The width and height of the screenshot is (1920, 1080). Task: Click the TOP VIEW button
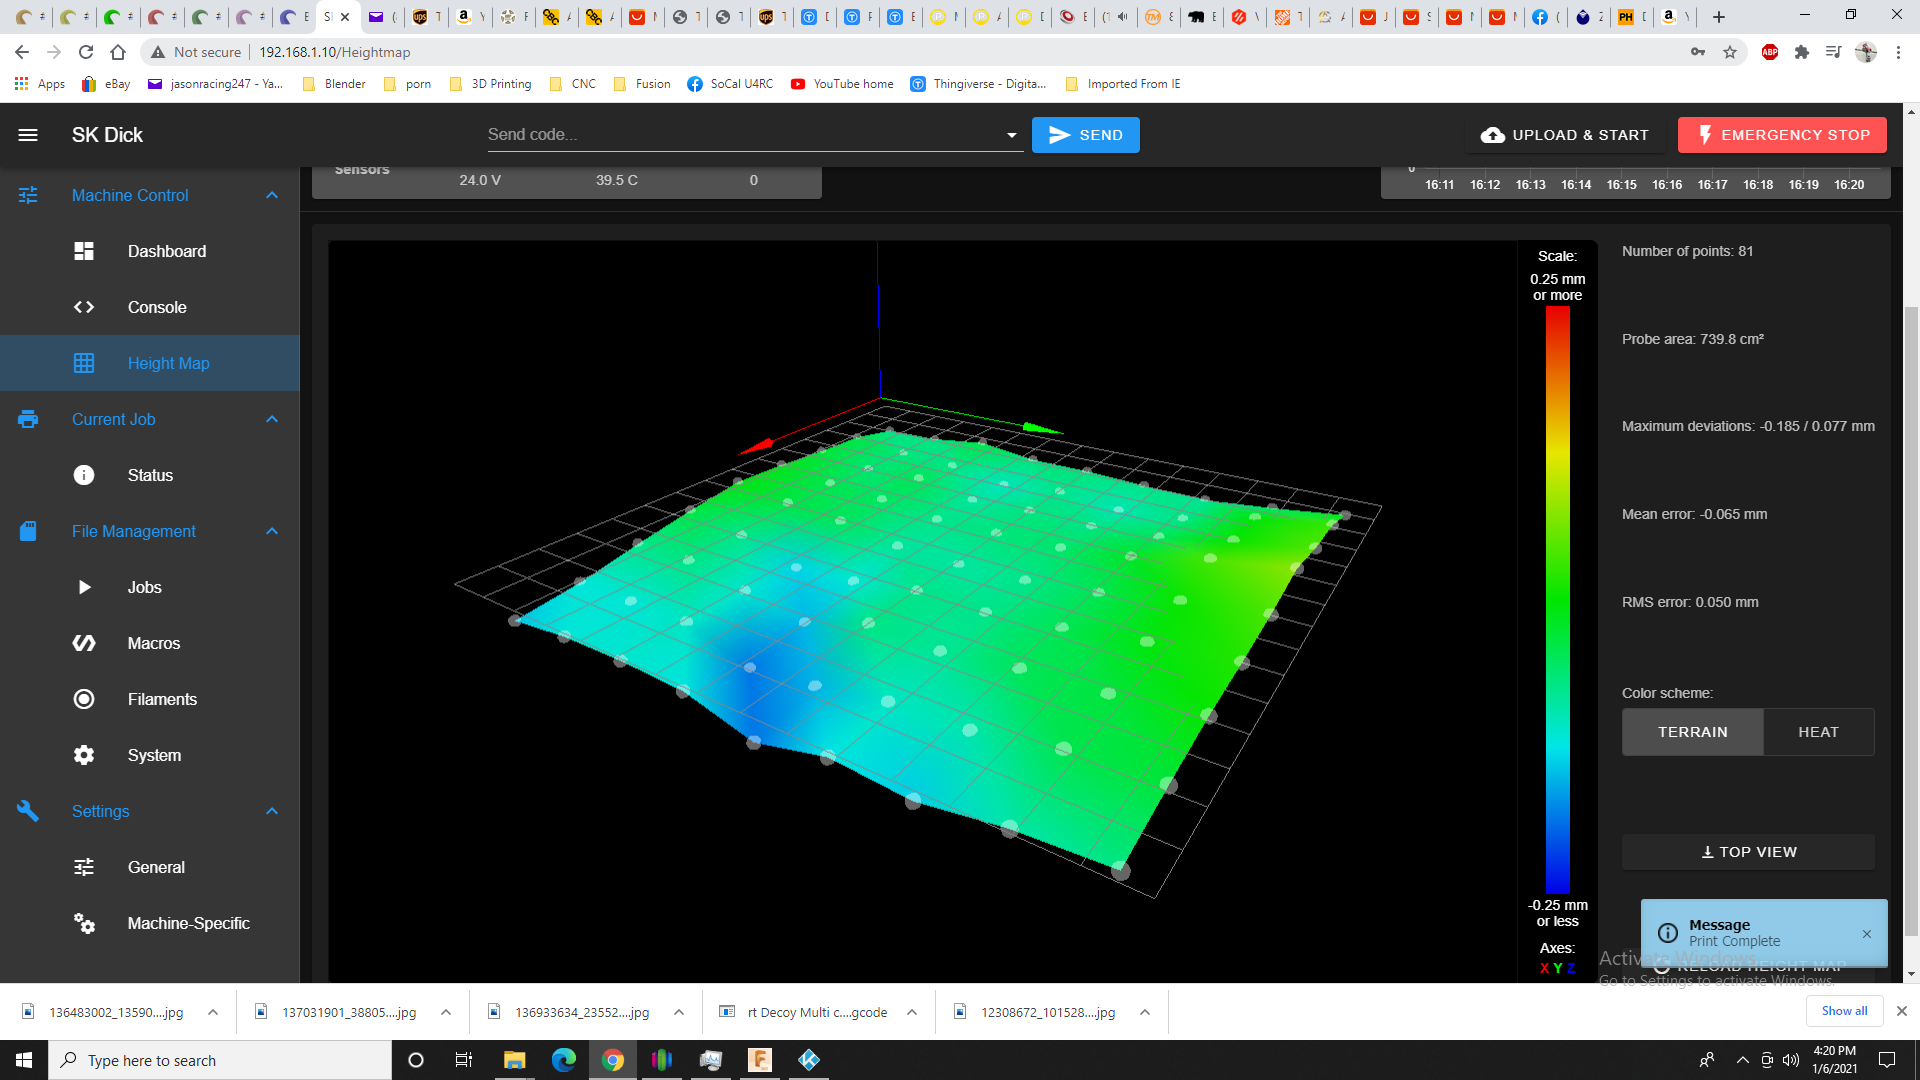pos(1748,852)
